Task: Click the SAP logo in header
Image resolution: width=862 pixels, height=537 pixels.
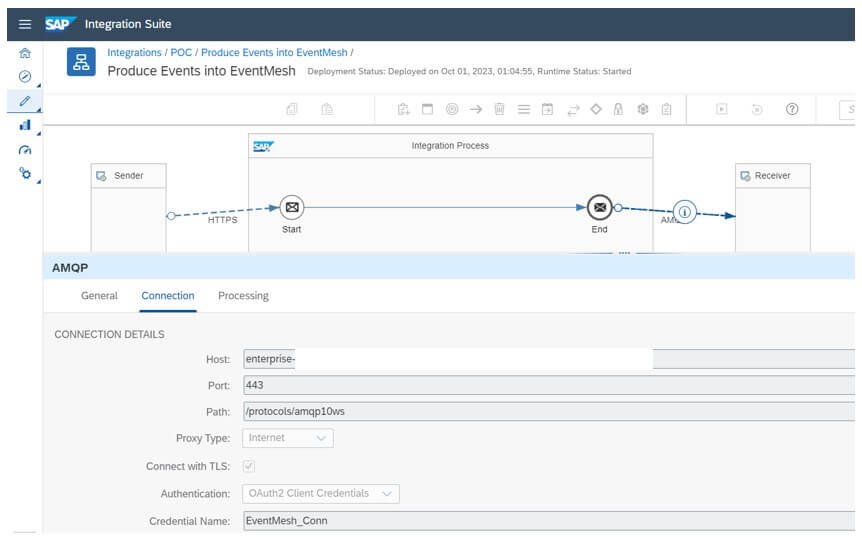Action: click(x=59, y=24)
